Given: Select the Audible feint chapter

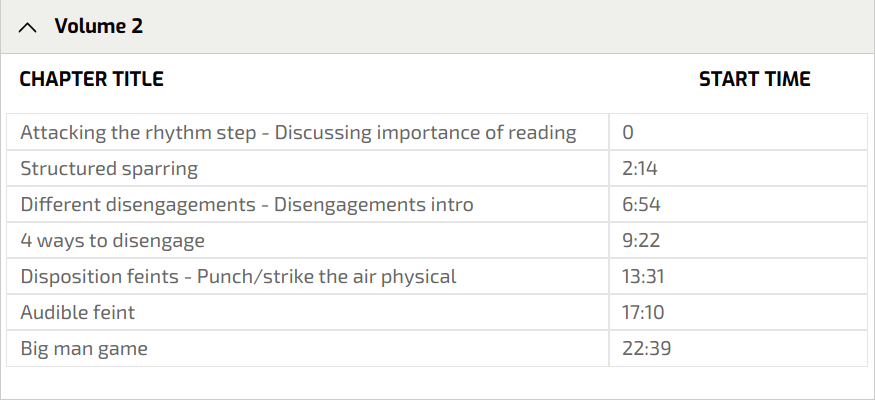Looking at the screenshot, I should [x=77, y=313].
